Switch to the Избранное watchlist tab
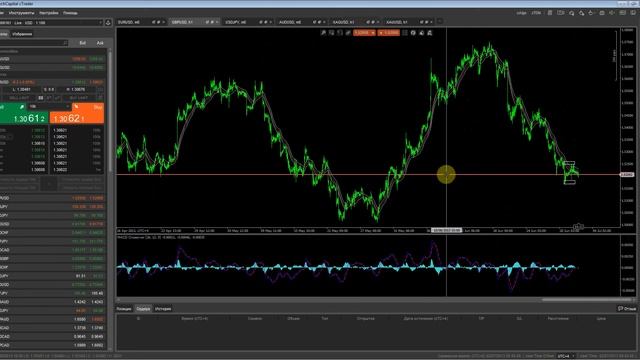This screenshot has width=640, height=360. pos(22,34)
